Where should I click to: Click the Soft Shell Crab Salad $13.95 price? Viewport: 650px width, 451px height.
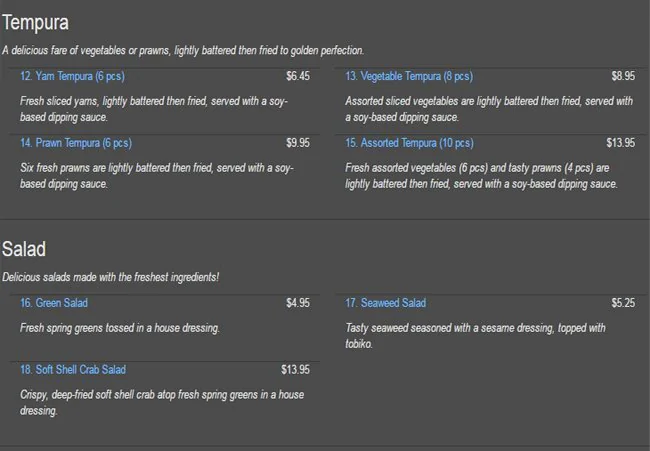pos(295,369)
